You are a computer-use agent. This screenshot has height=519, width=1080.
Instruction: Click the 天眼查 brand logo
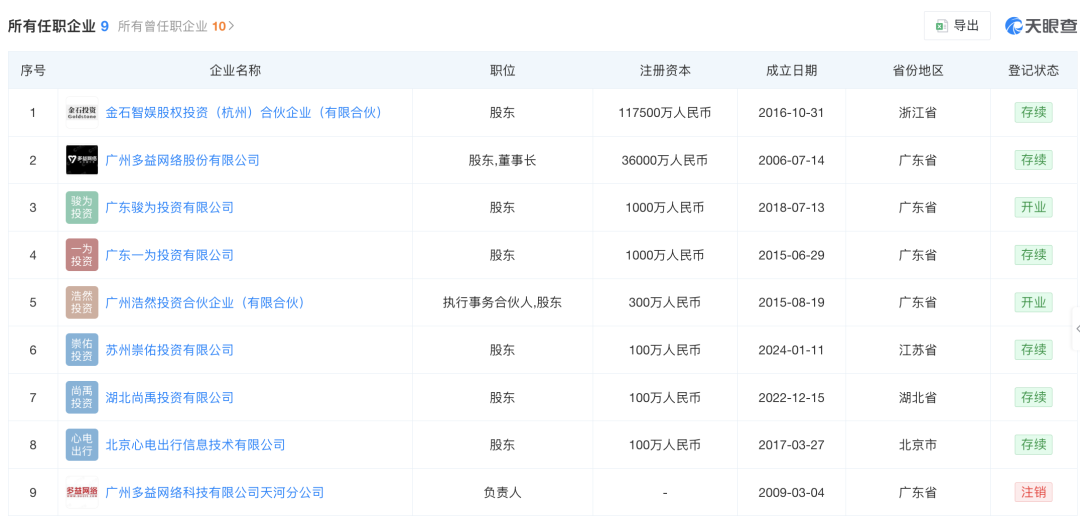(x=1039, y=26)
